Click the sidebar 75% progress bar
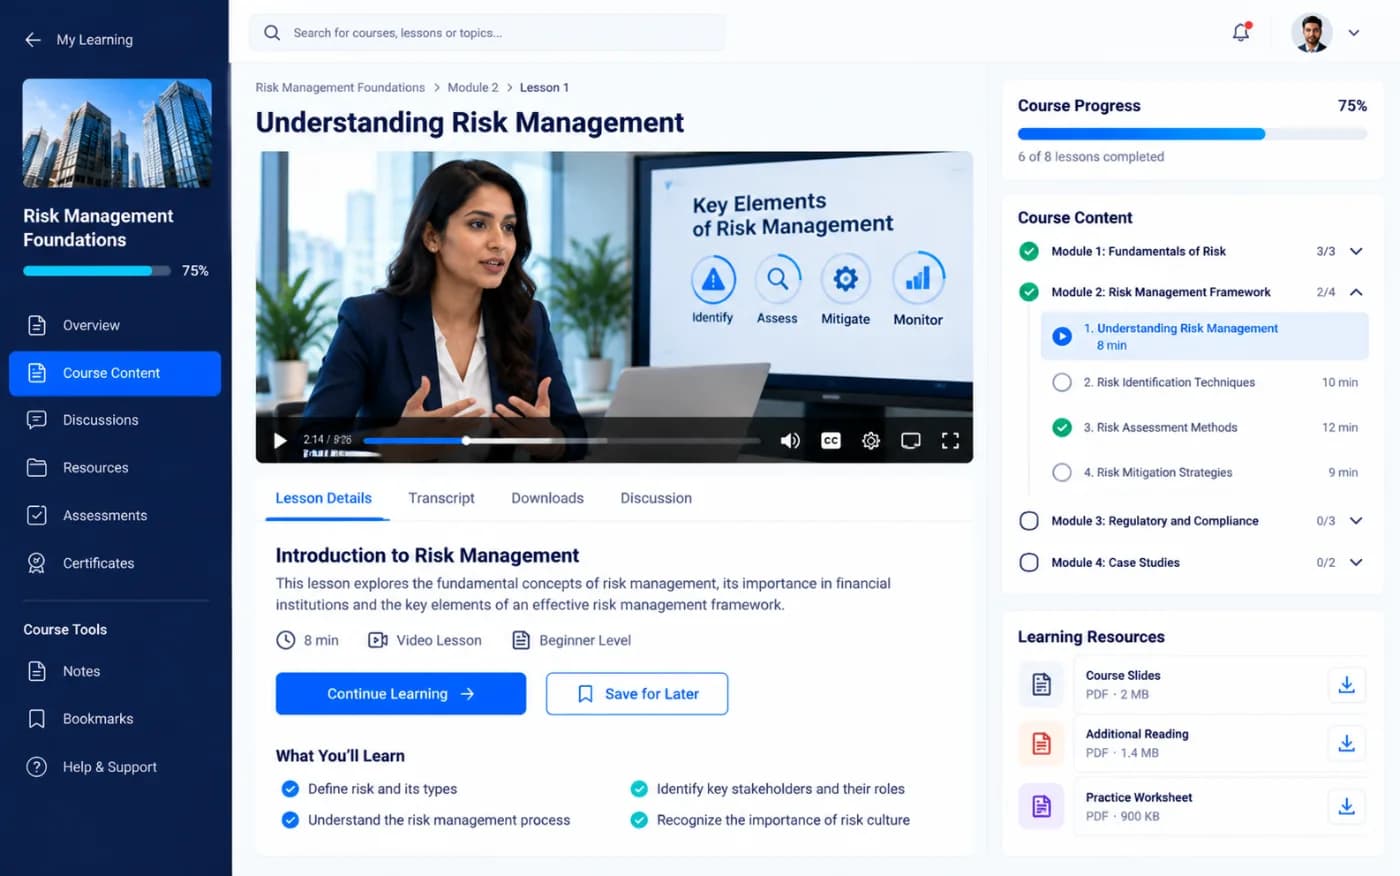This screenshot has height=876, width=1400. coord(97,271)
